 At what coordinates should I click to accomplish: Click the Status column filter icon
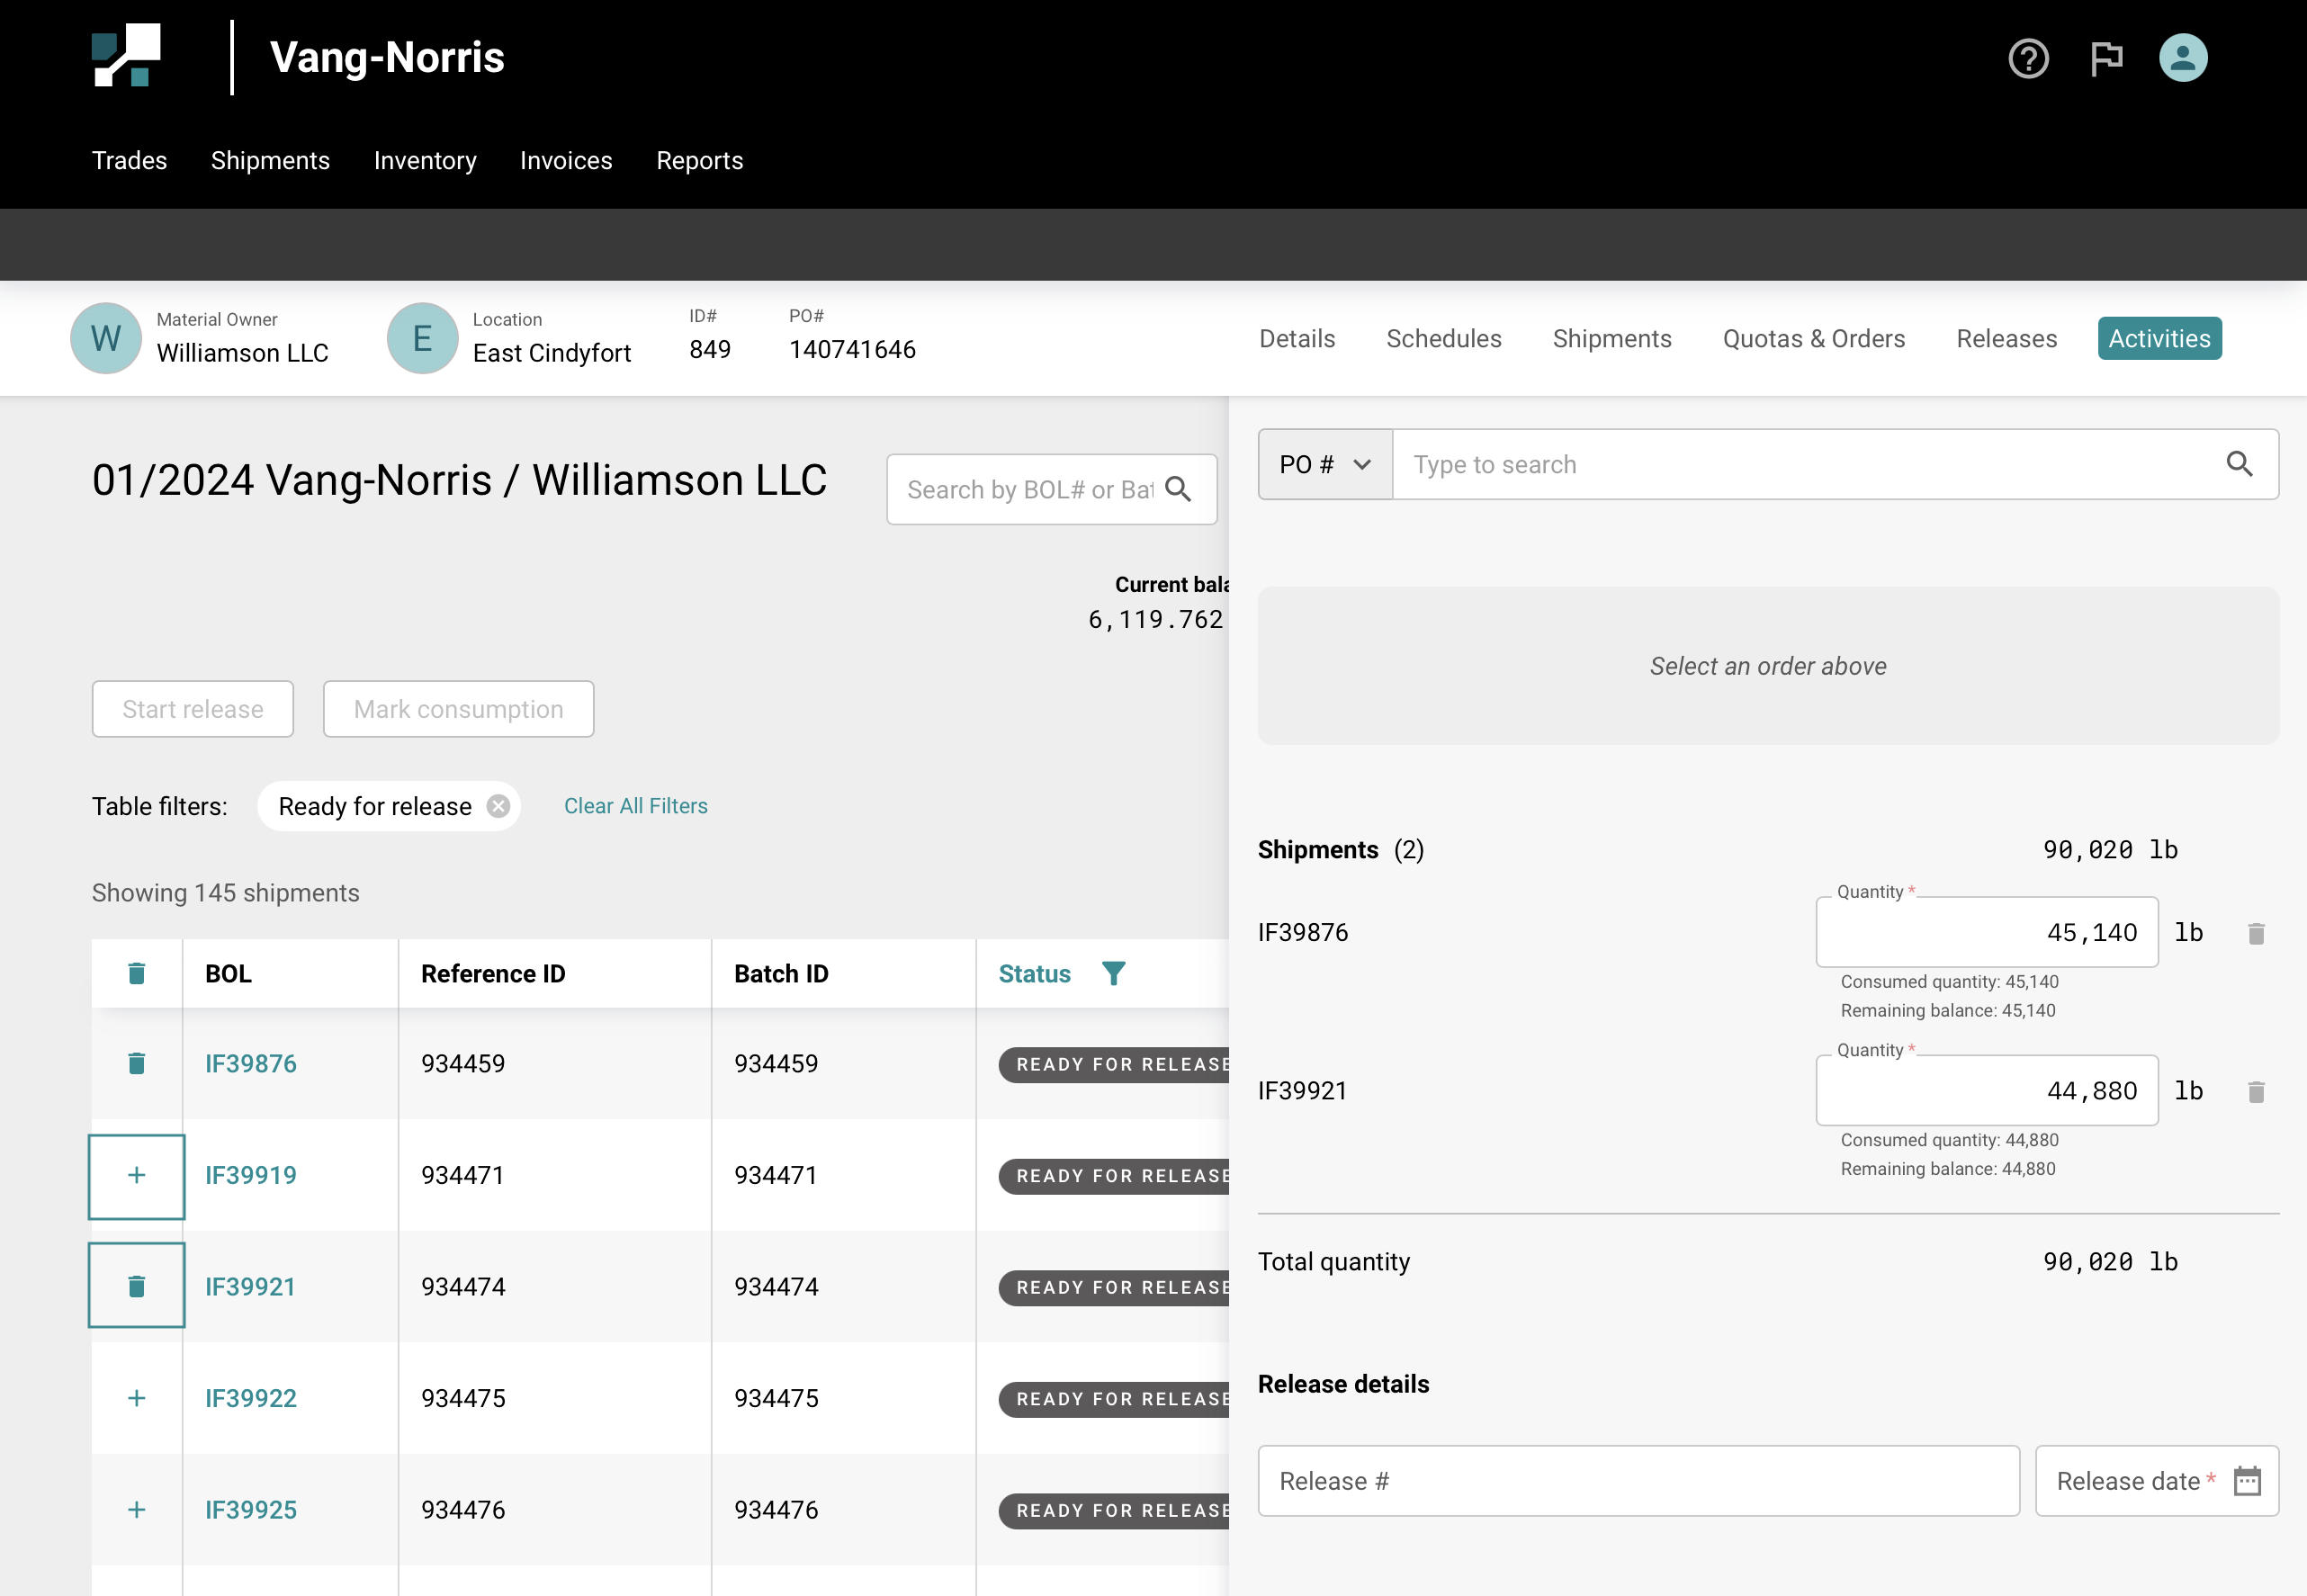pos(1113,973)
